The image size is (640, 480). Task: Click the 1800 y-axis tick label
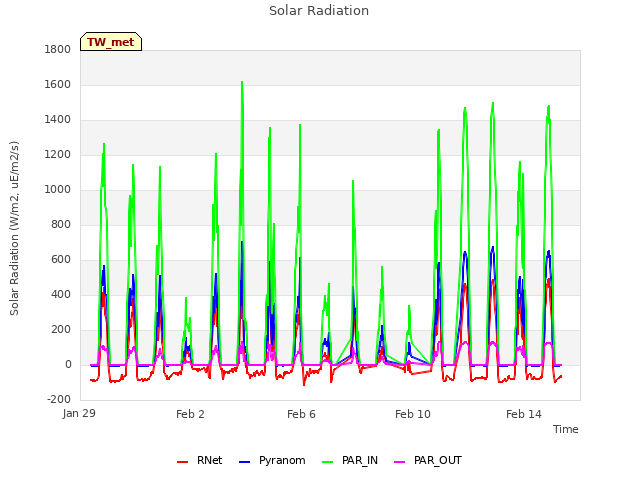point(58,49)
